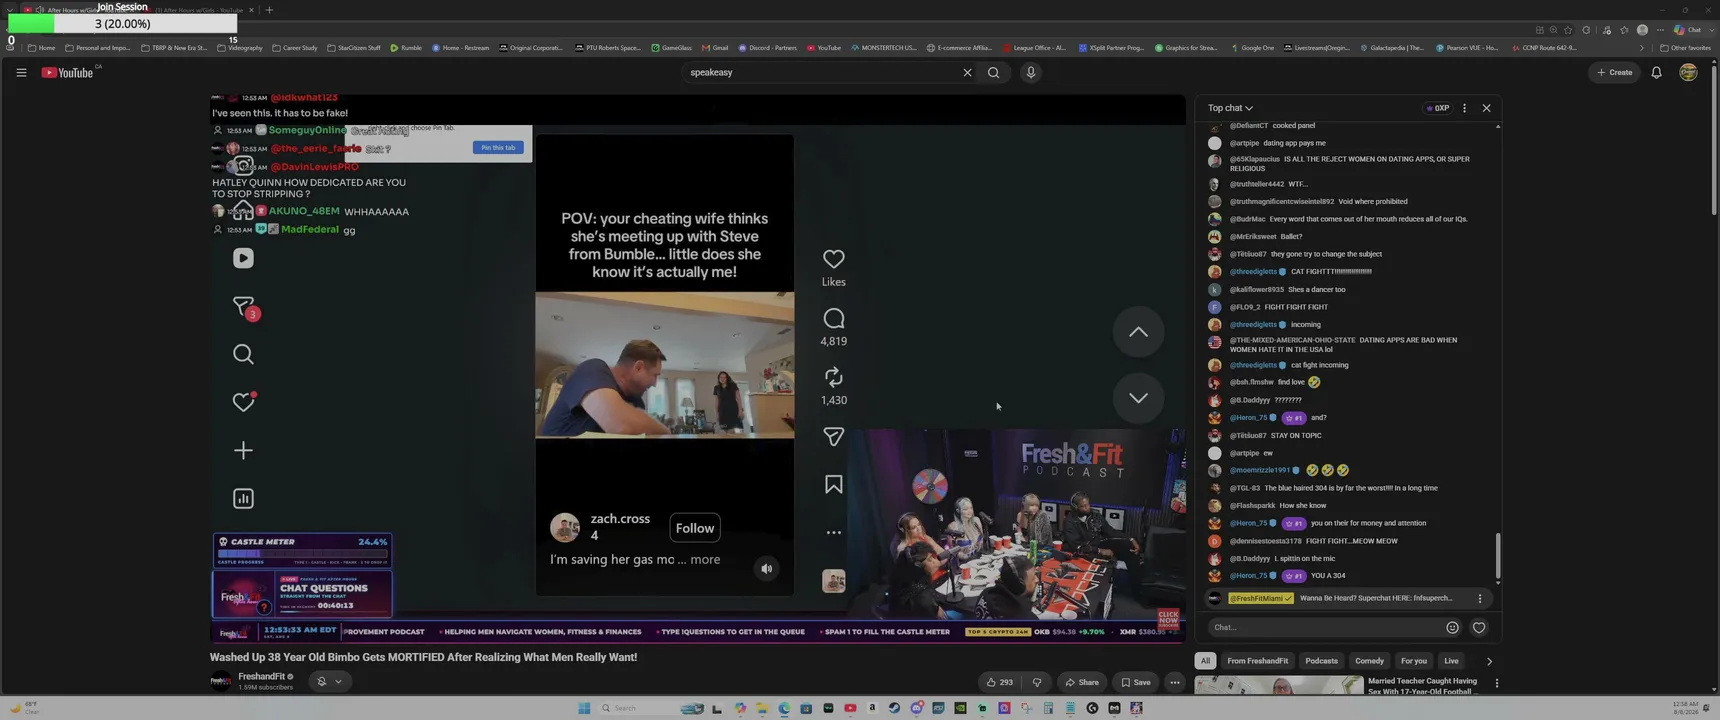Open the sidebar search magnifier
The height and width of the screenshot is (720, 1720).
click(x=243, y=354)
